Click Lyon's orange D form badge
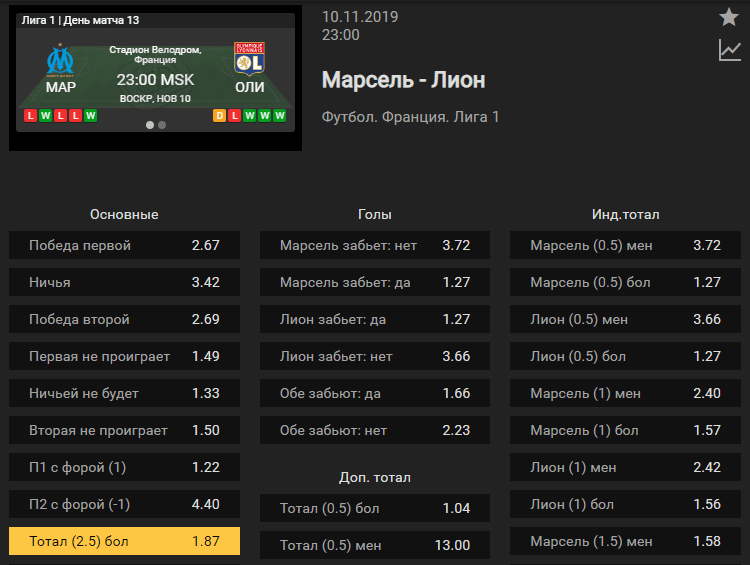Image resolution: width=750 pixels, height=565 pixels. point(219,115)
